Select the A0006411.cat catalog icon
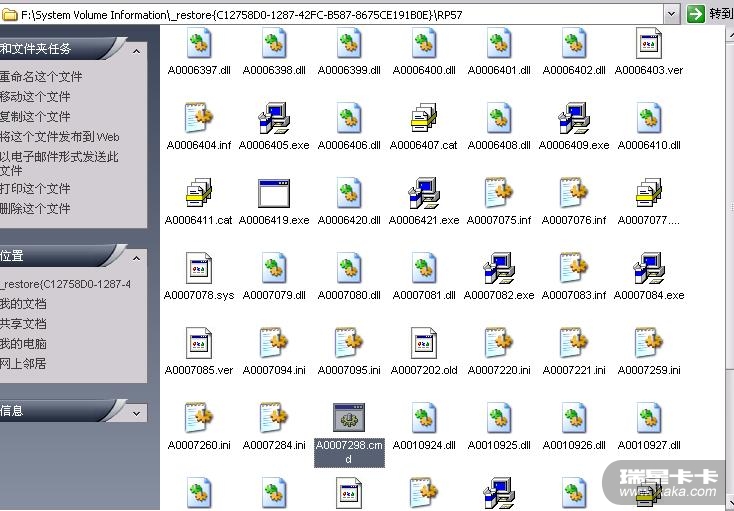 (199, 192)
